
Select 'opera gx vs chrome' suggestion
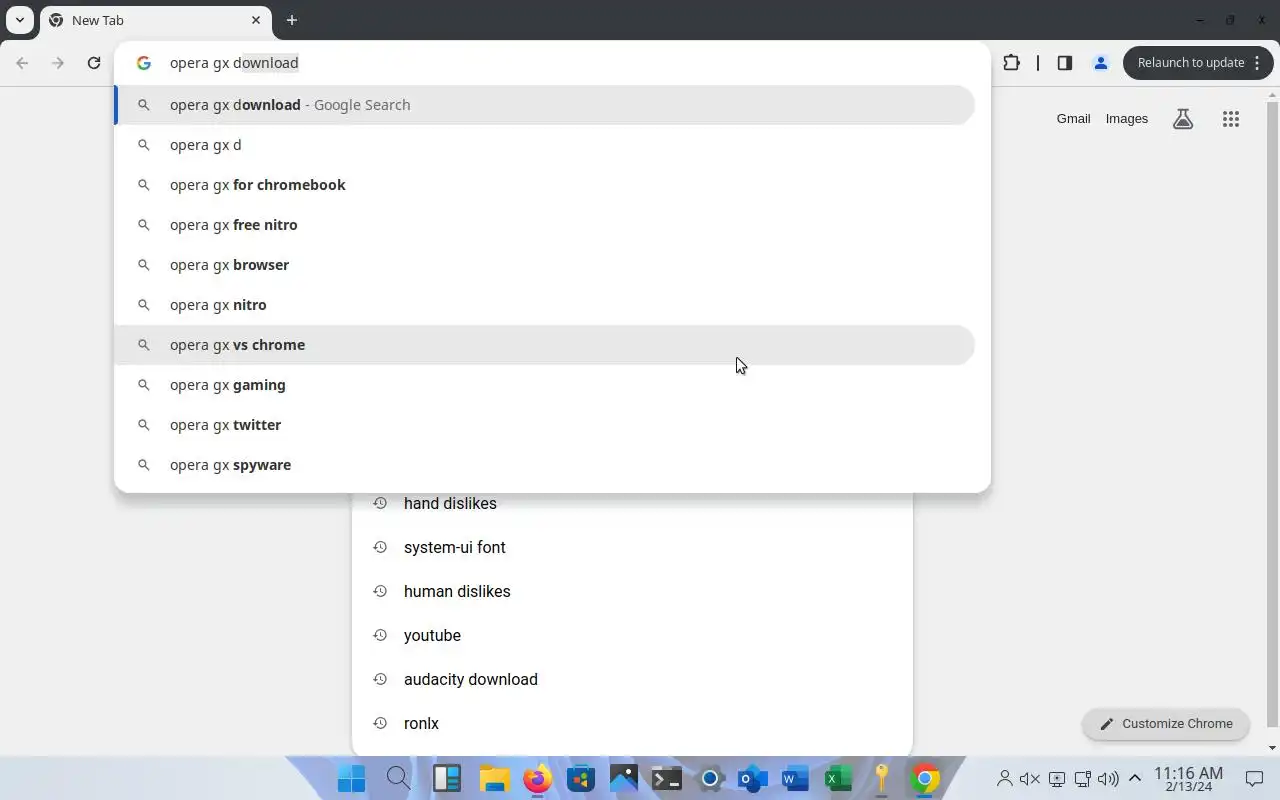[545, 345]
